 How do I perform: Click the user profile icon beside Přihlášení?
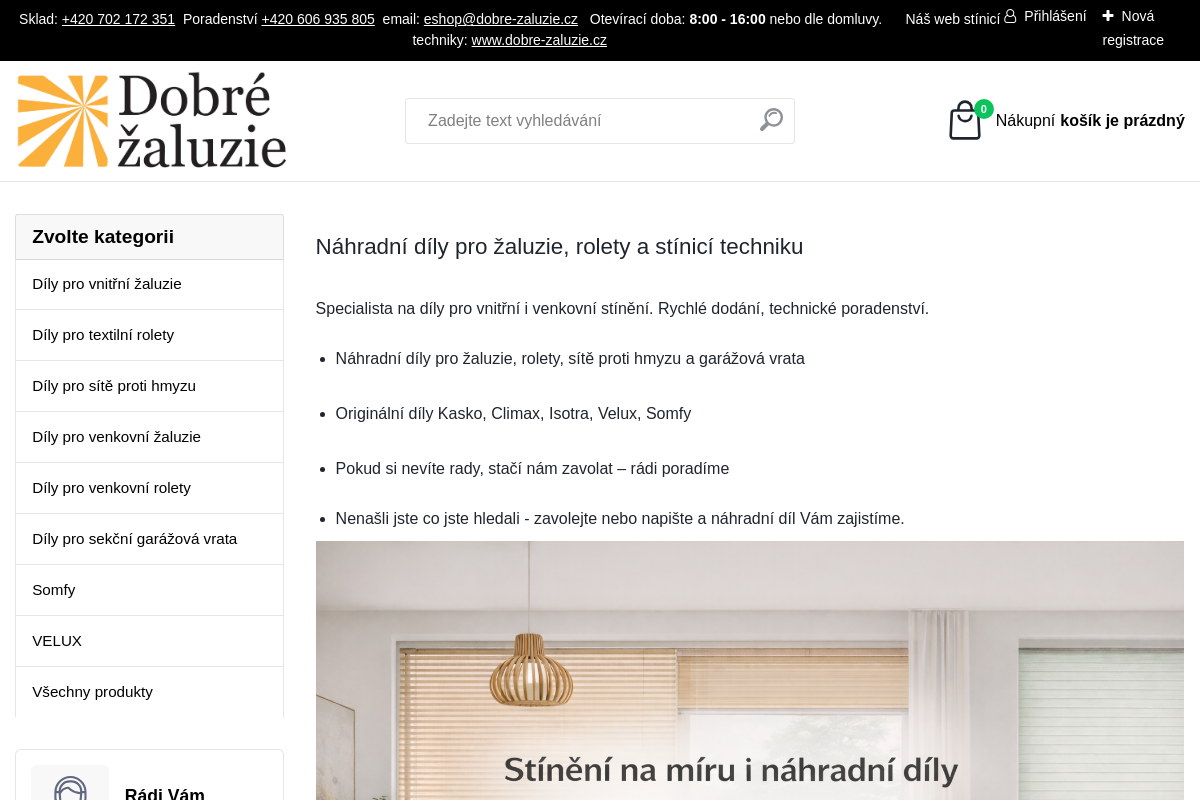click(1010, 15)
